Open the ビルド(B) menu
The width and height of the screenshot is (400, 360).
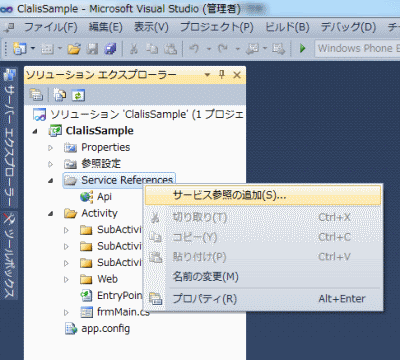[287, 27]
